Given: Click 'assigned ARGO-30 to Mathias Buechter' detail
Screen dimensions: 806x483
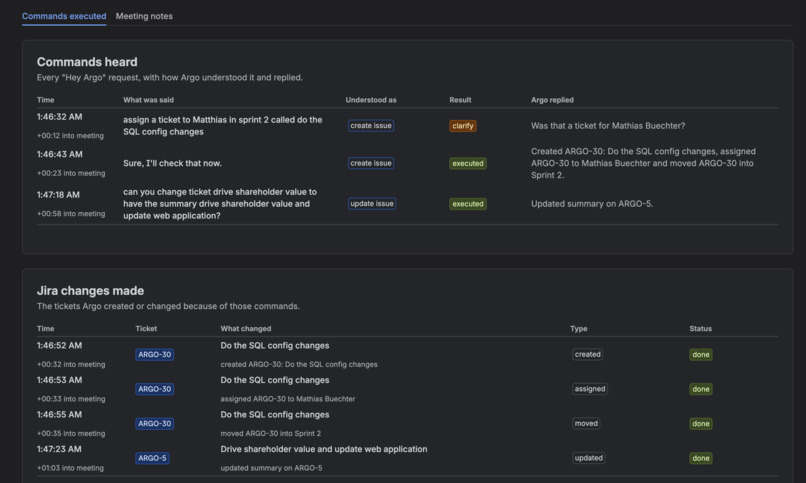Looking at the screenshot, I should [287, 399].
